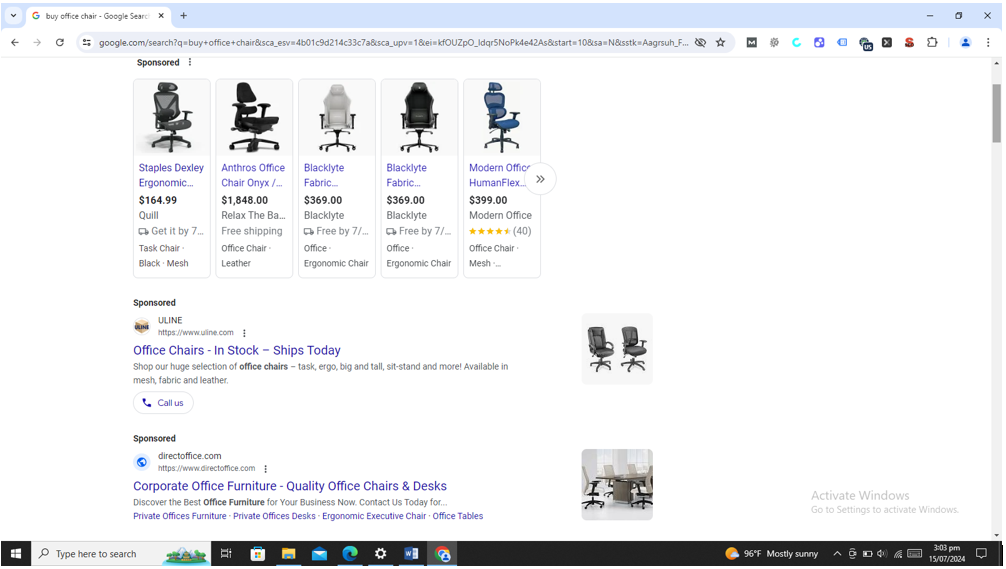
Task: Open Microsoft Store from the taskbar
Action: [257, 554]
